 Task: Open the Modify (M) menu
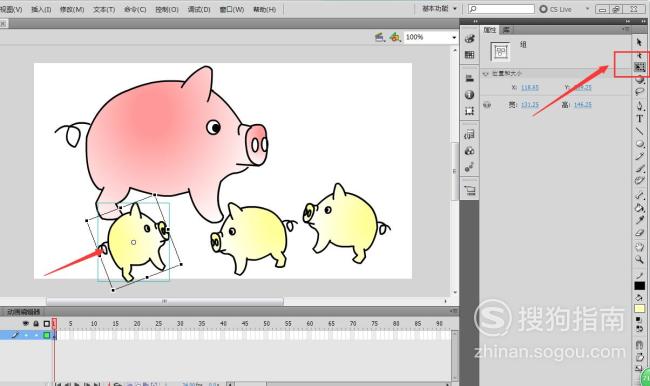(72, 9)
